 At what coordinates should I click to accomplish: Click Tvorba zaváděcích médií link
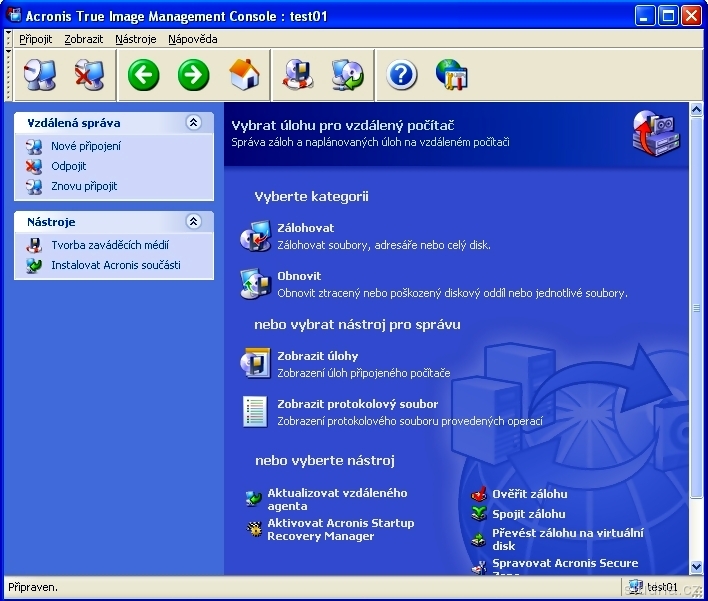[x=110, y=245]
